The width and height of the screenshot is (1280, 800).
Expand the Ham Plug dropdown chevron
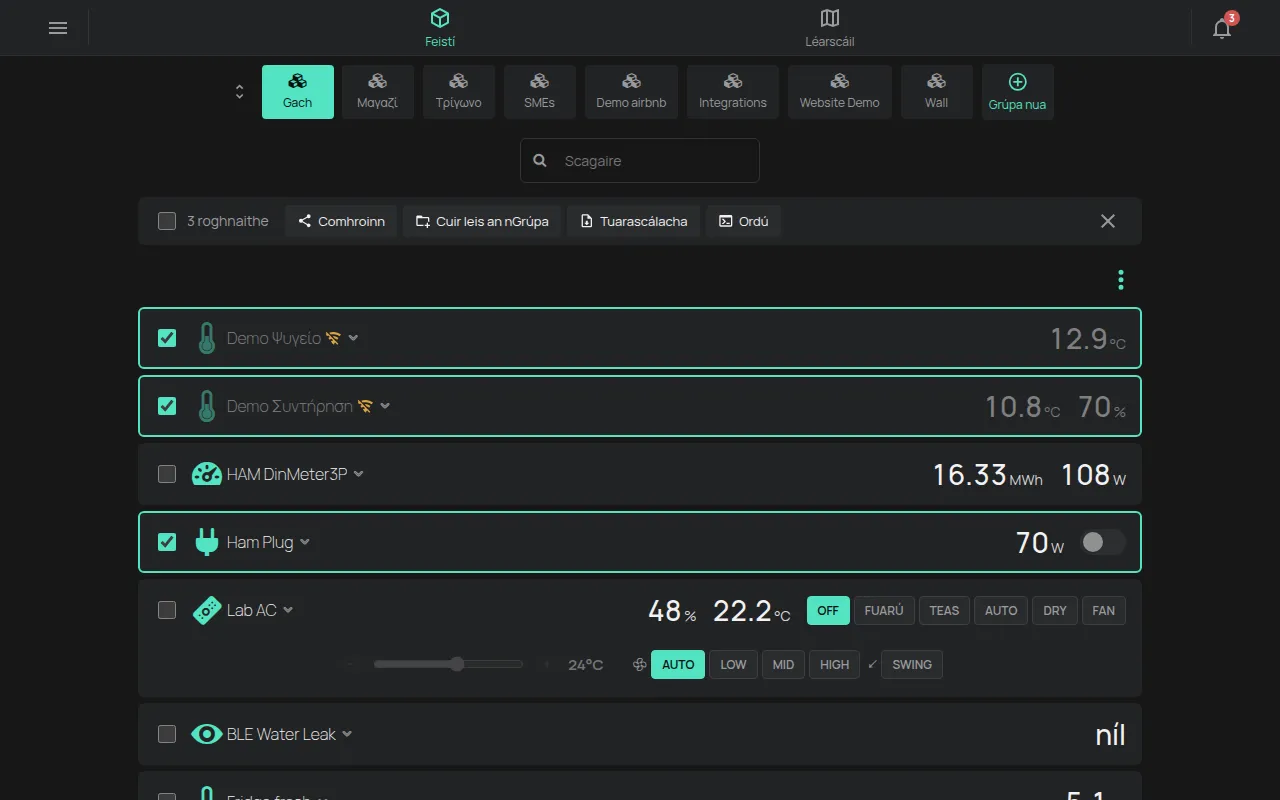pyautogui.click(x=305, y=542)
